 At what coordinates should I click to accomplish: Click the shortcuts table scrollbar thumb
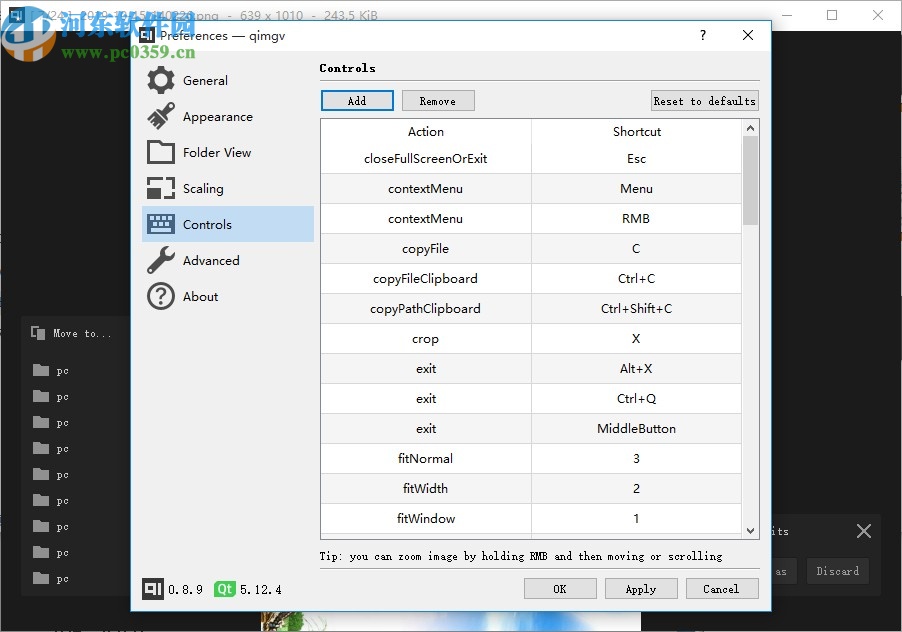pos(750,181)
